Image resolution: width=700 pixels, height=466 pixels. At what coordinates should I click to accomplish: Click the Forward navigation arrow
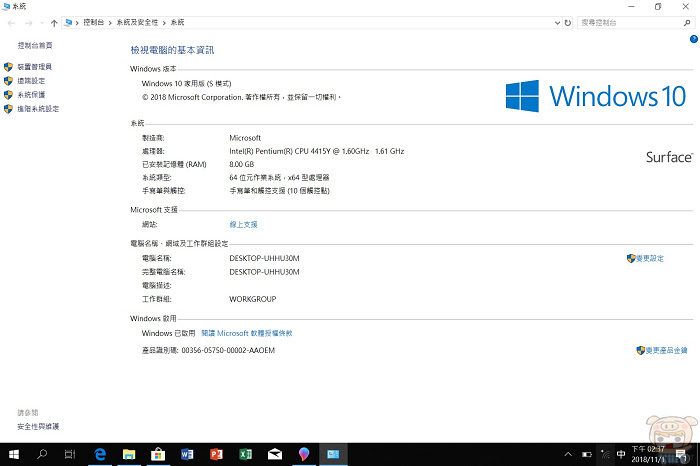[29, 23]
